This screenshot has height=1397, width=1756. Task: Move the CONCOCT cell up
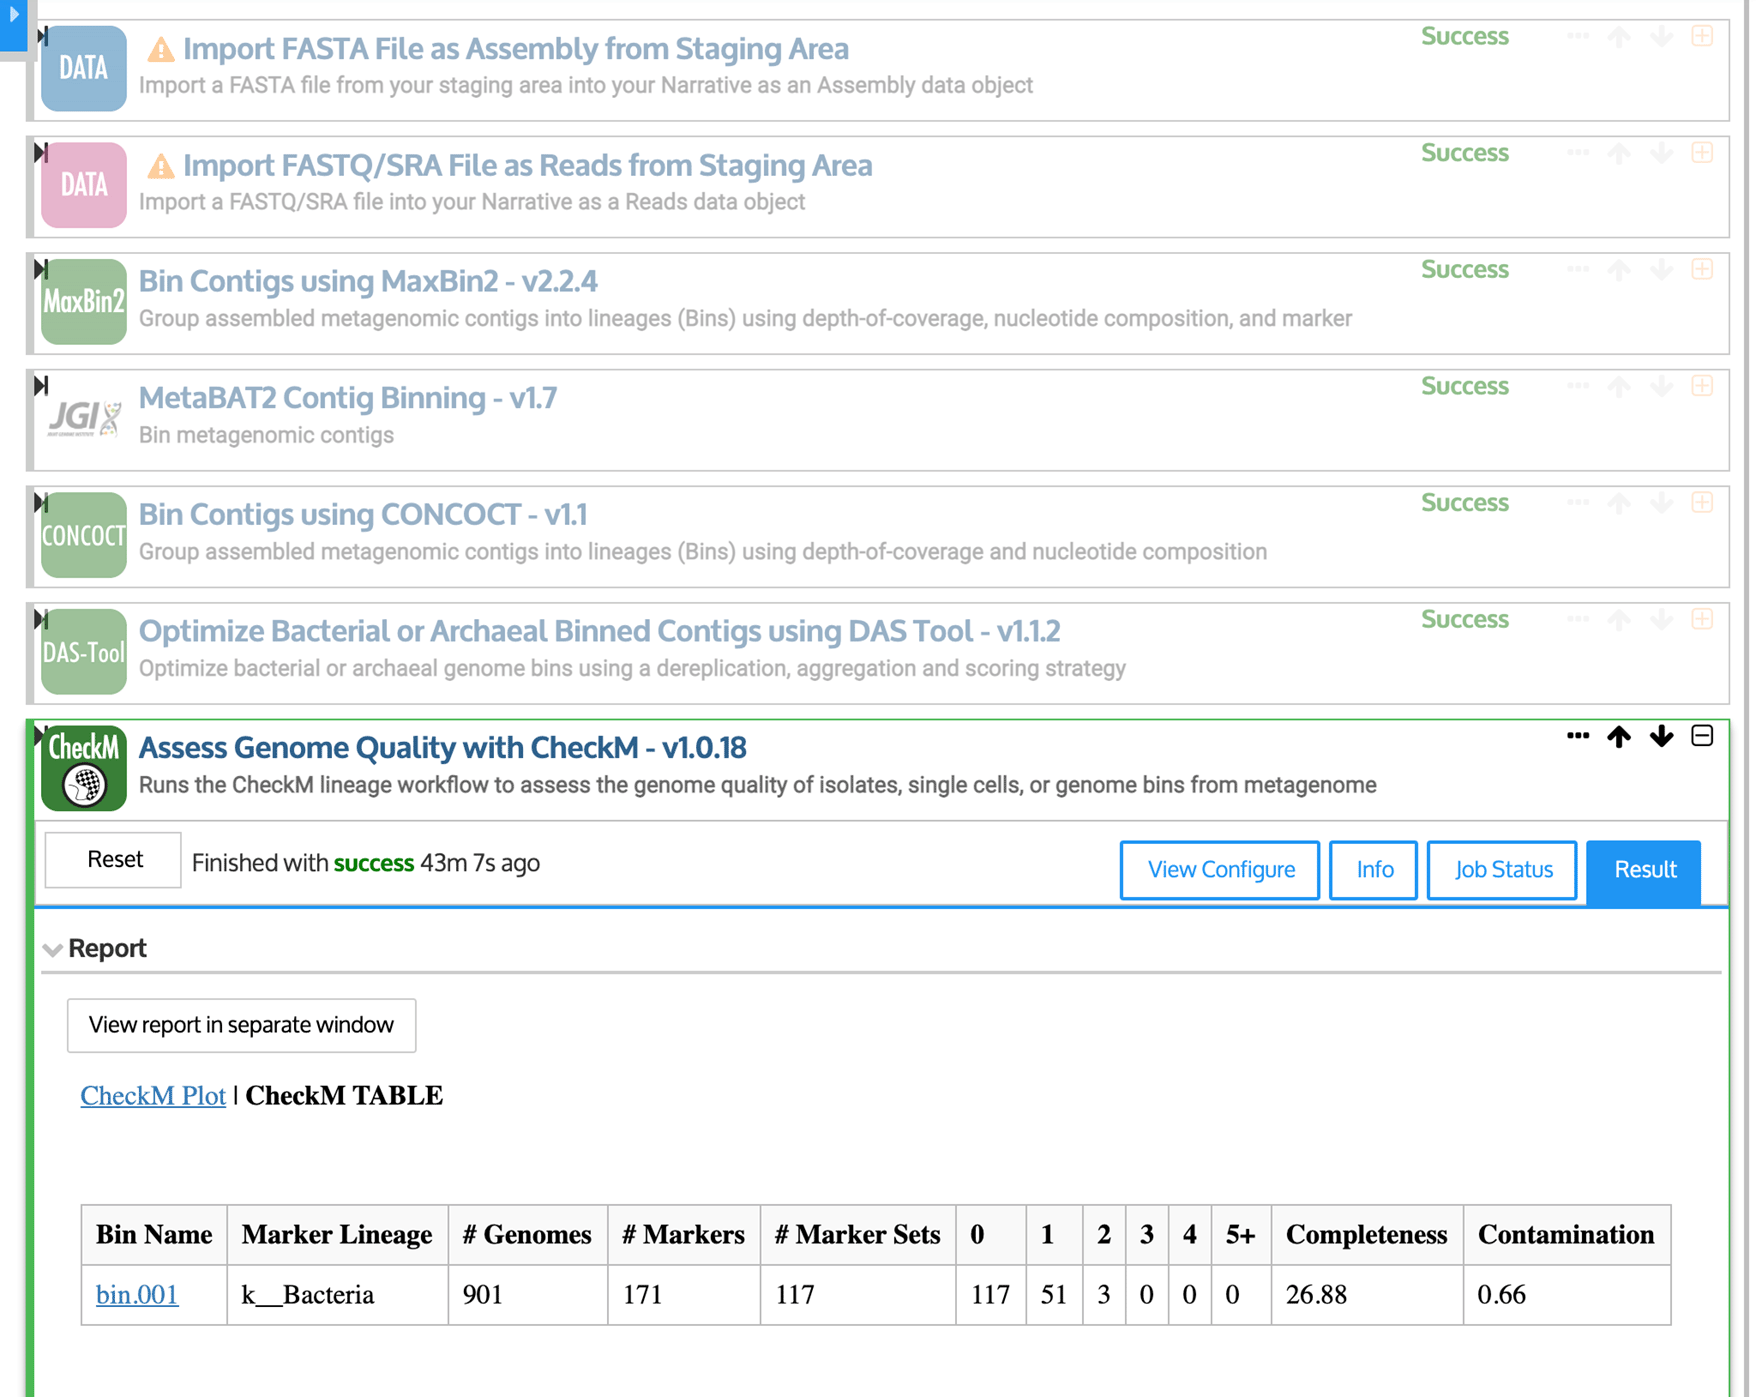coord(1619,503)
